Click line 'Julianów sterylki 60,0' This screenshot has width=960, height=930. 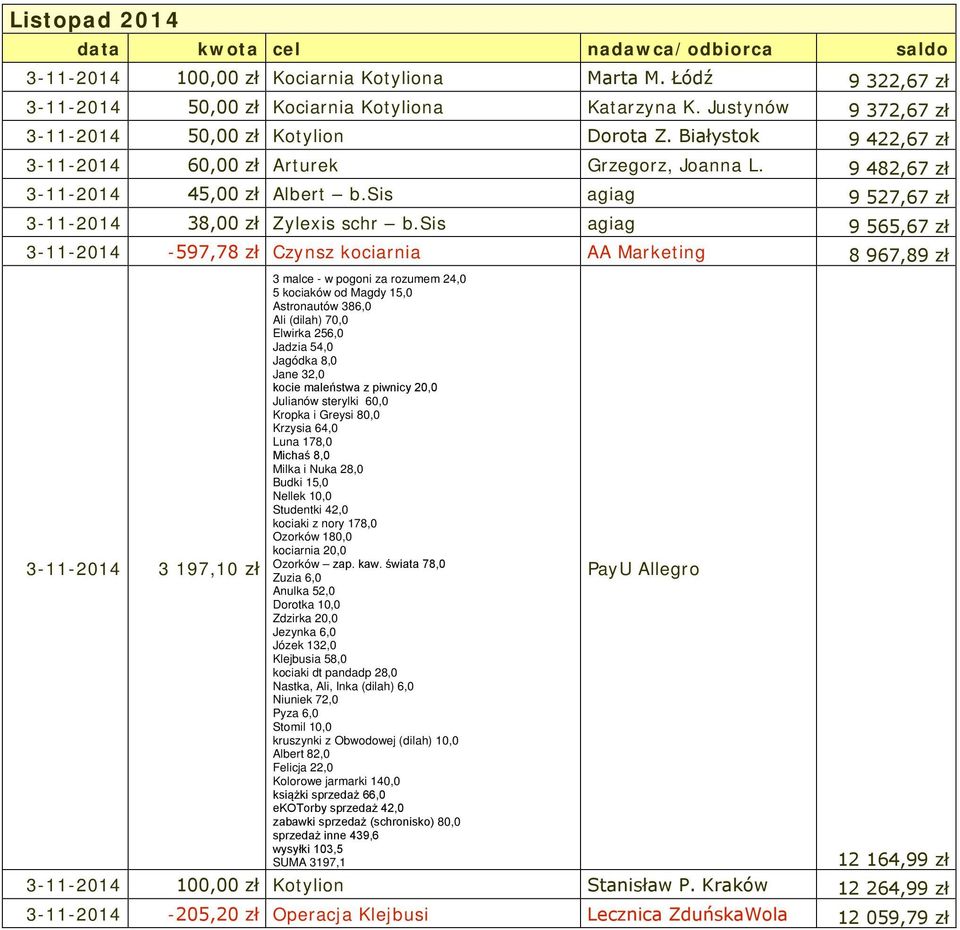tap(330, 402)
